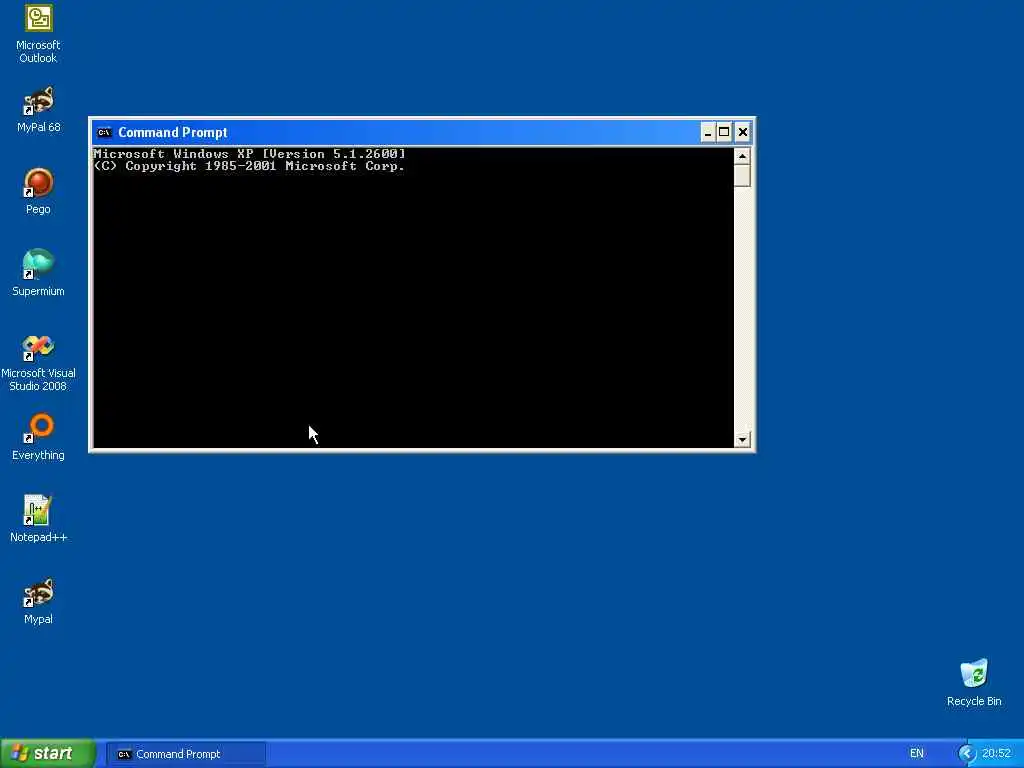
Task: Select the Mypal desktop shortcut above taskbar
Action: click(x=39, y=601)
